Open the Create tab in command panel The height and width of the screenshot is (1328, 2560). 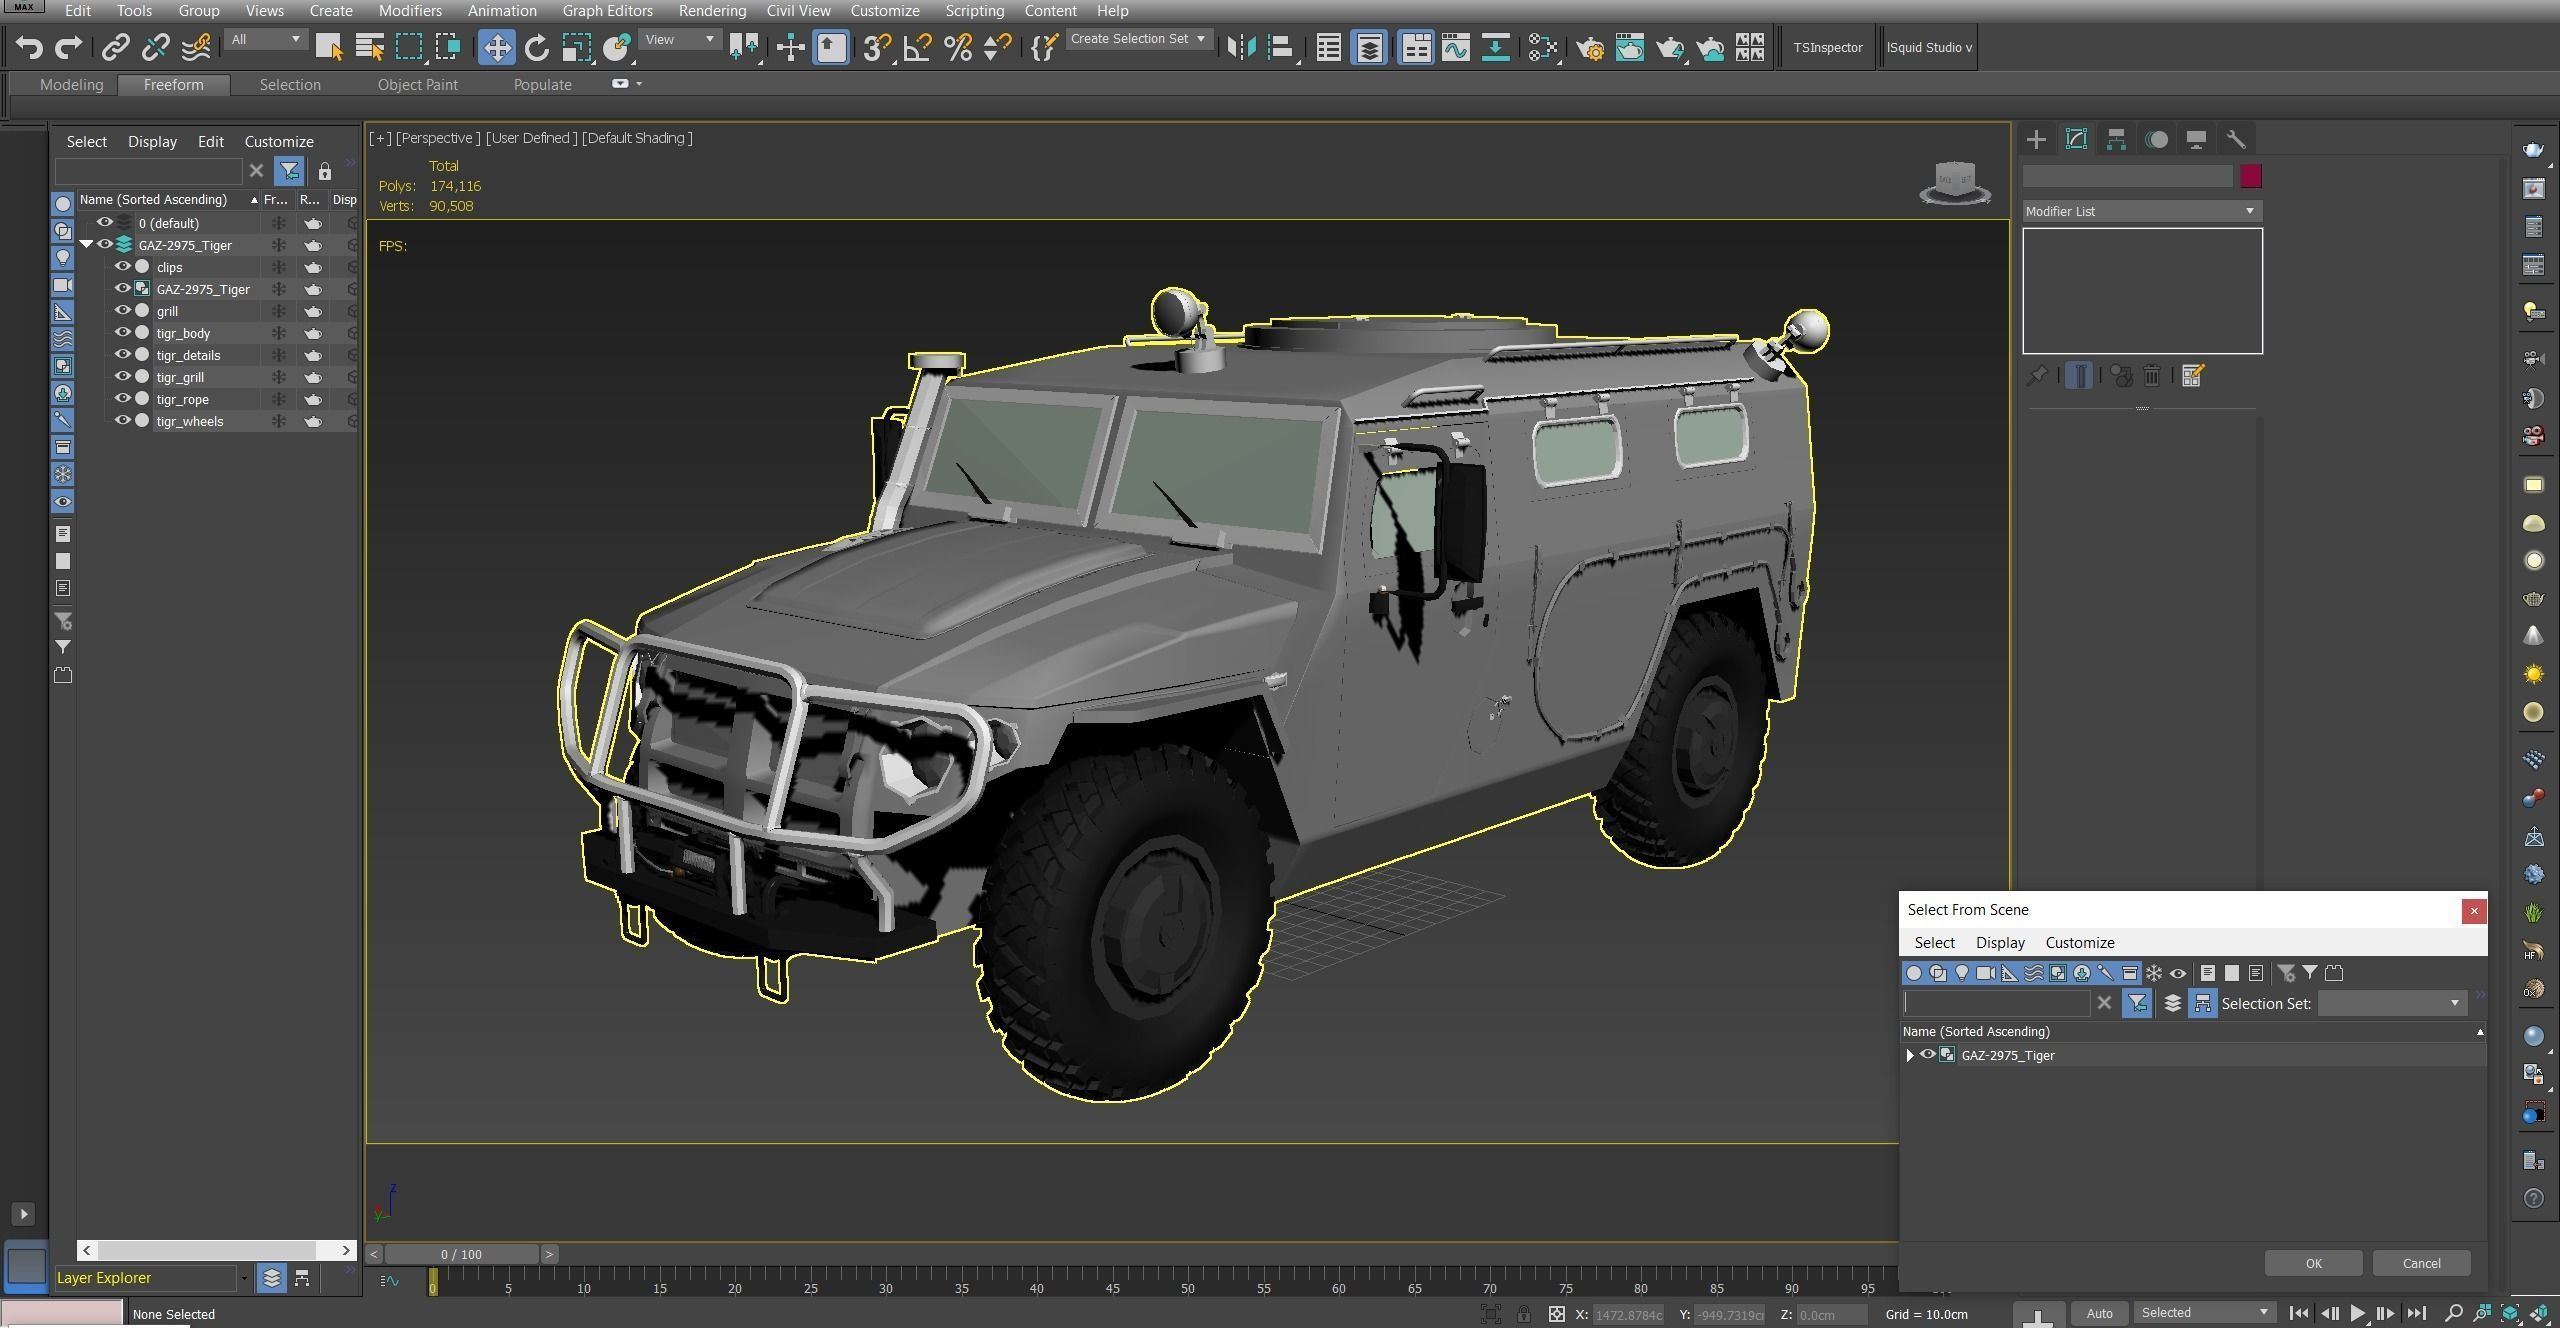coord(2036,139)
